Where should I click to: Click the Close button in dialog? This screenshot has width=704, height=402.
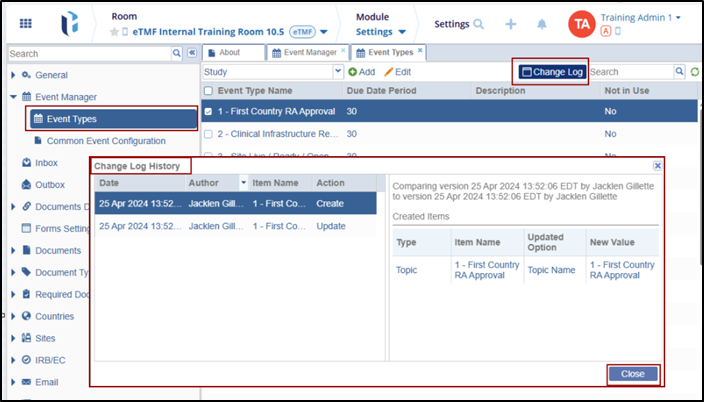pyautogui.click(x=632, y=373)
